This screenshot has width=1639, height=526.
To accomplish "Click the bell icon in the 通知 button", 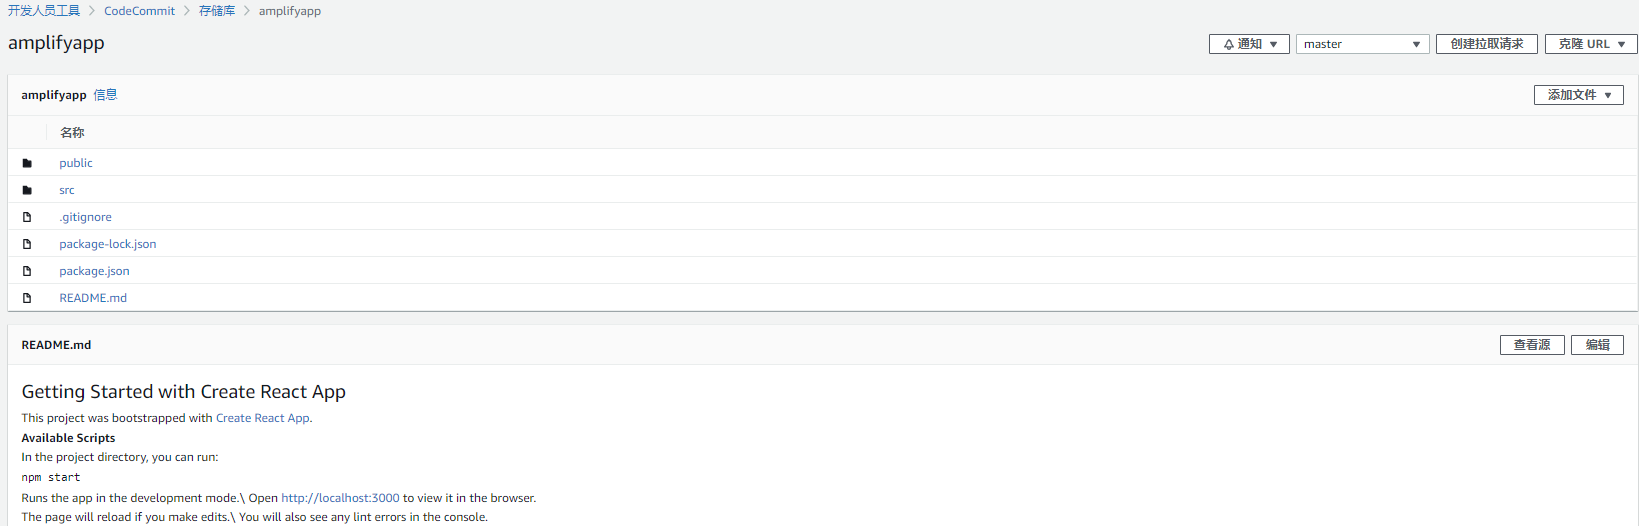I will point(1228,44).
